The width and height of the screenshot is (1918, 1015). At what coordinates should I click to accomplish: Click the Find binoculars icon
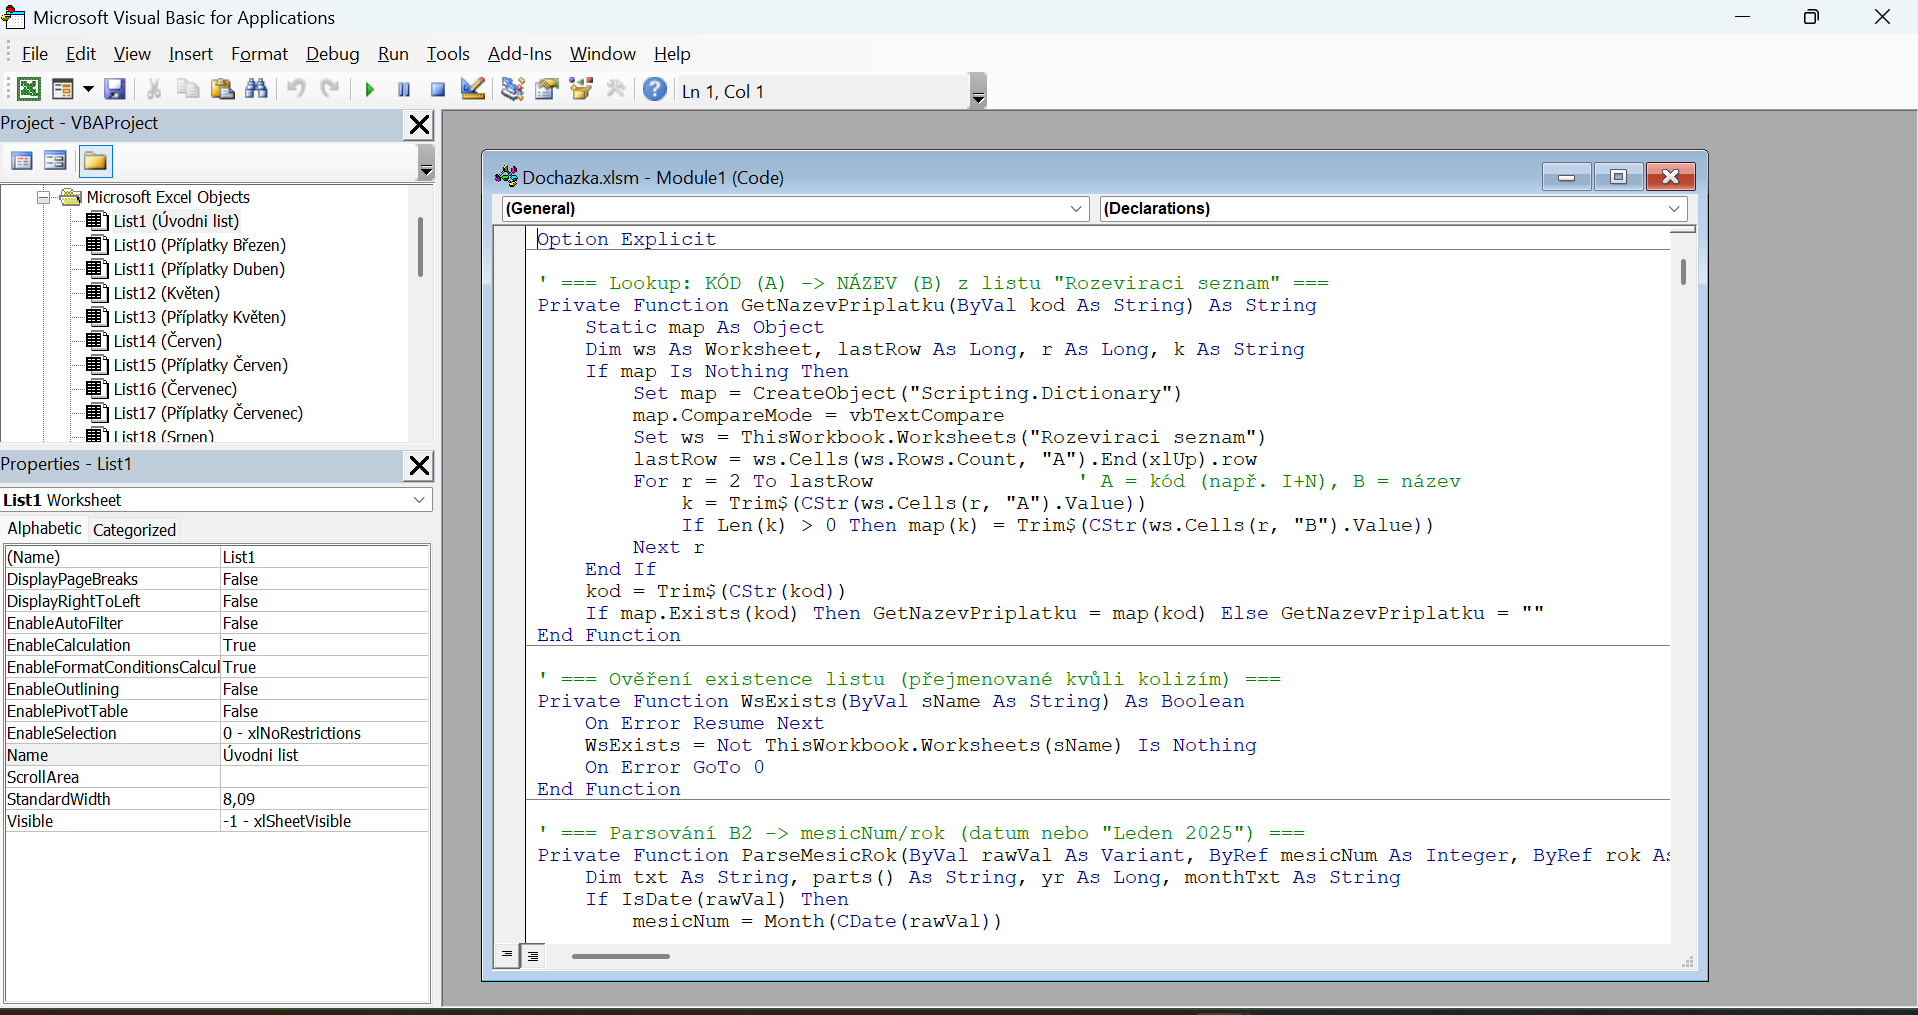(x=257, y=90)
